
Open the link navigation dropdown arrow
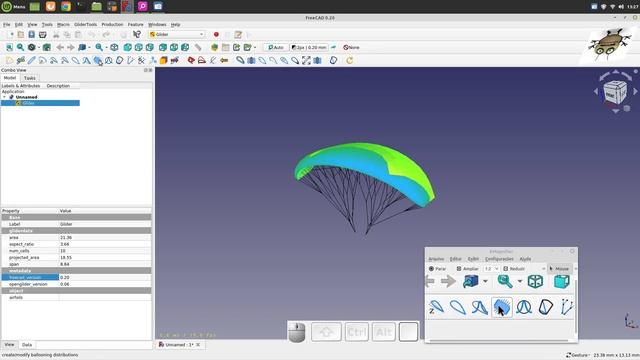[x=89, y=48]
